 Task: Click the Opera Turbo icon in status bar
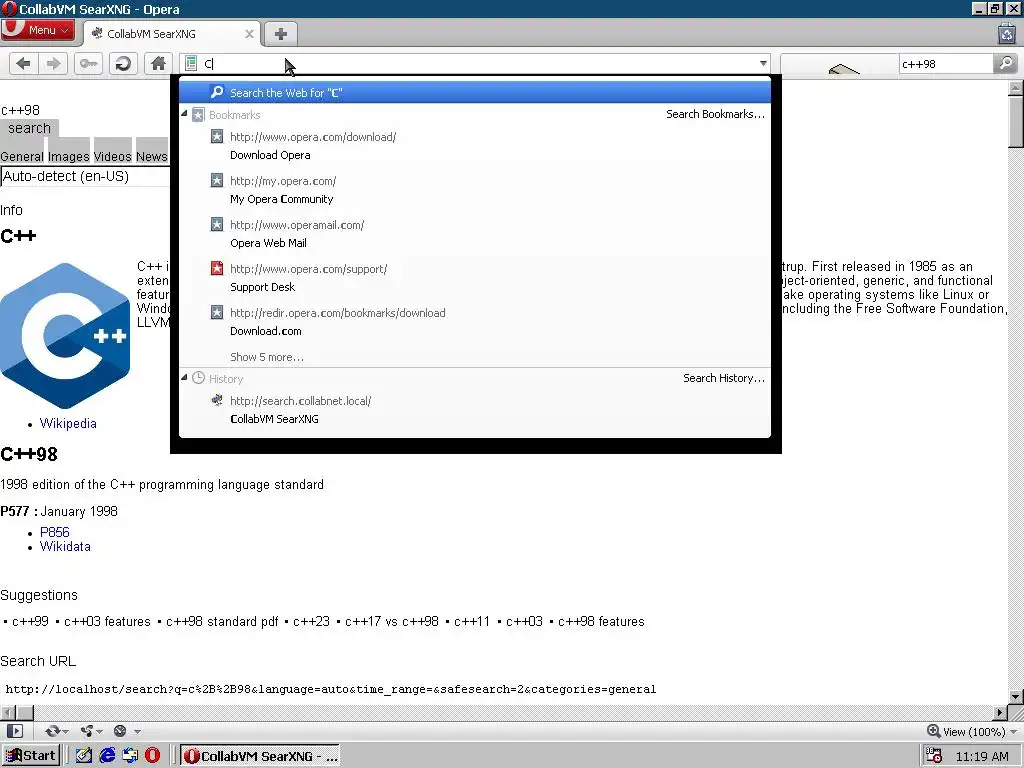tap(120, 731)
